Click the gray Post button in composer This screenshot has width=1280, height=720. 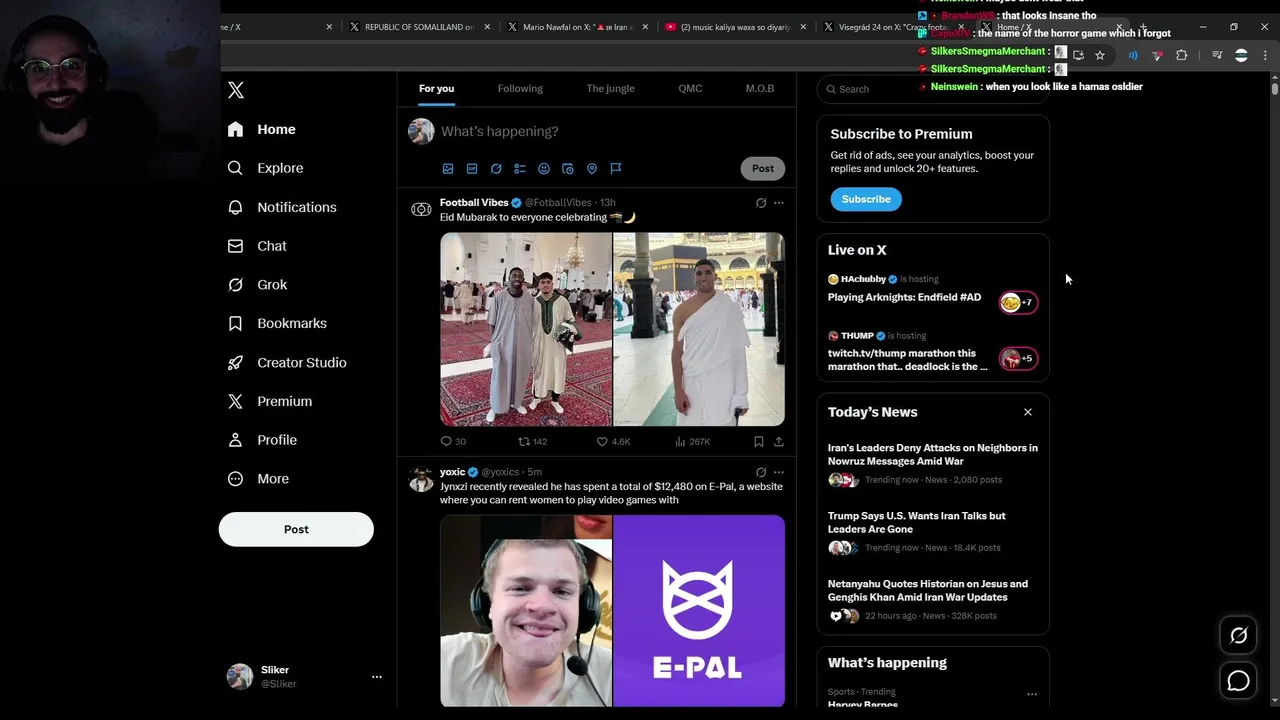(x=763, y=169)
